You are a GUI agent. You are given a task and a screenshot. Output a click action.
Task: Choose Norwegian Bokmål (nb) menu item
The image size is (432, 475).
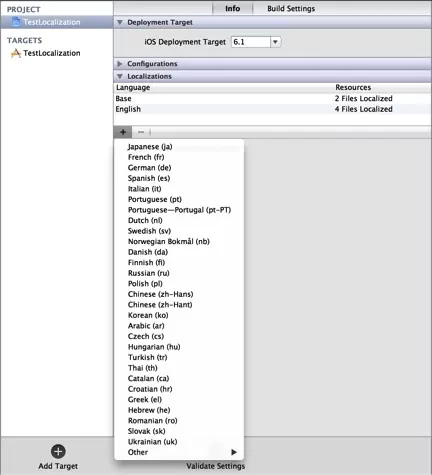179,241
